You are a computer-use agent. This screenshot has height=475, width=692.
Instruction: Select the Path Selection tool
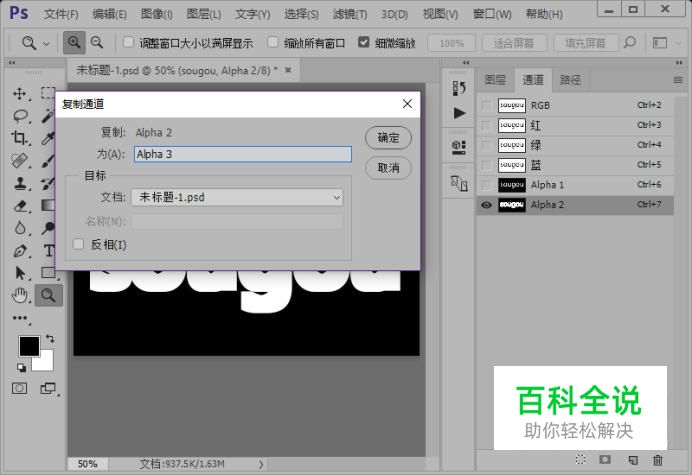(x=20, y=273)
